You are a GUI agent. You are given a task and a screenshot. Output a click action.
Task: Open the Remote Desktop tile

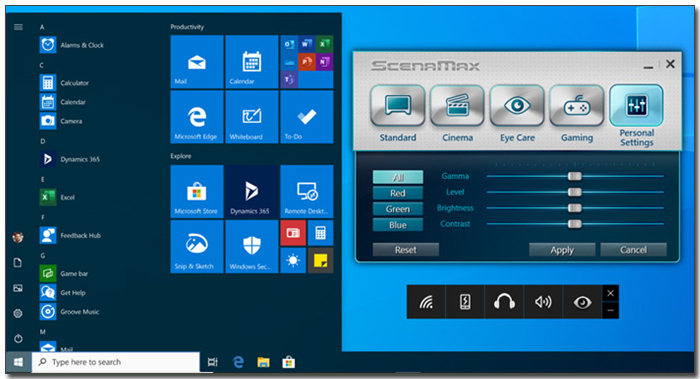point(307,191)
